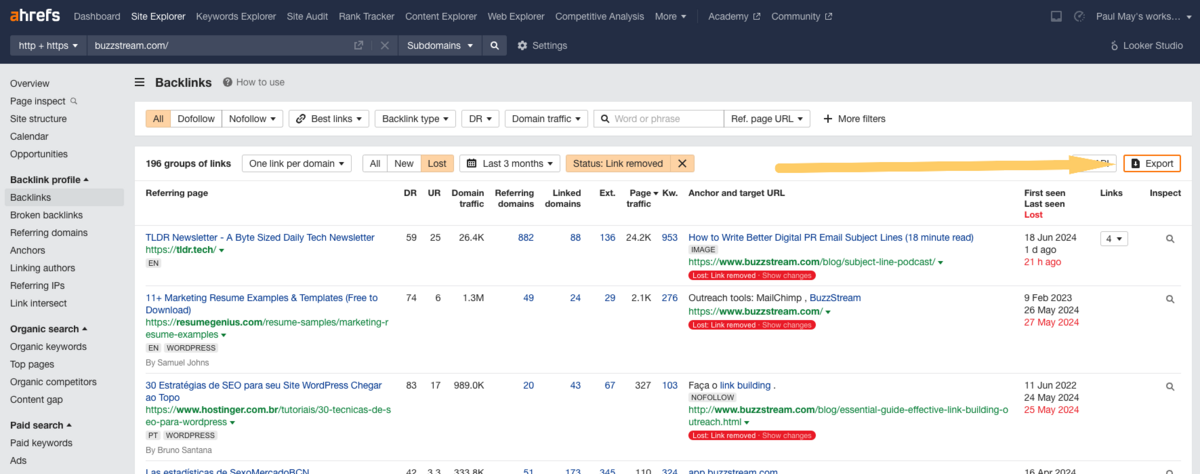1200x474 pixels.
Task: Click the gauge icon in top bar
Action: pyautogui.click(x=1079, y=16)
